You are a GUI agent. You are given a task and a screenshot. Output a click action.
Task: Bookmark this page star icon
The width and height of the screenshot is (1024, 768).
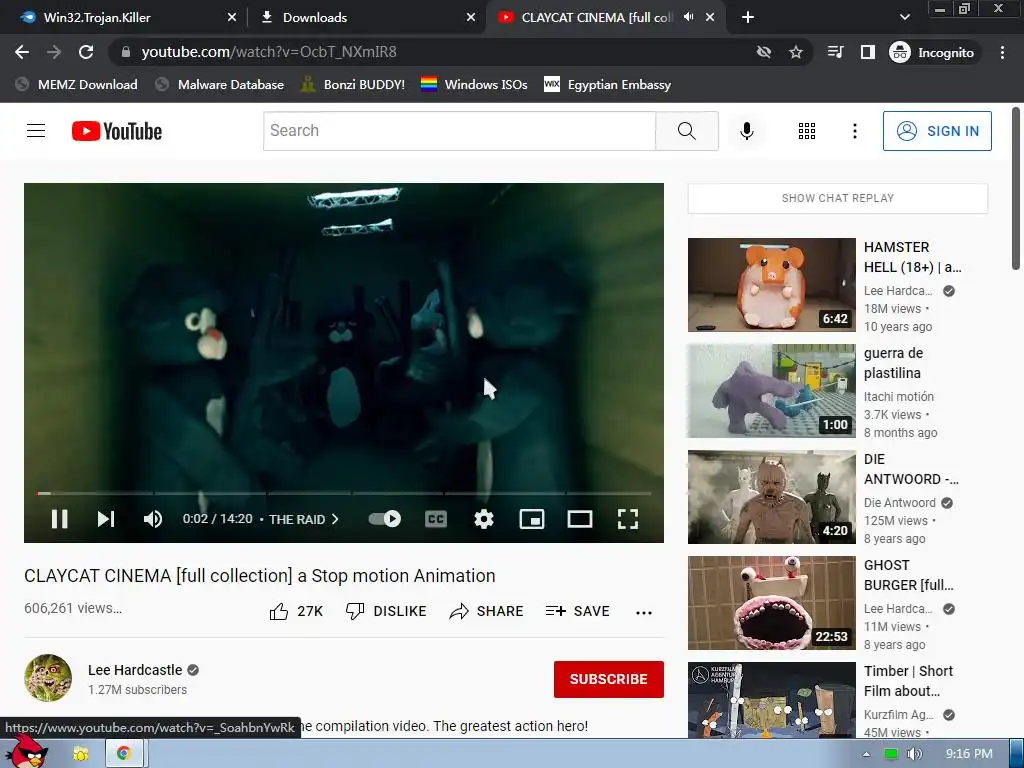(795, 52)
